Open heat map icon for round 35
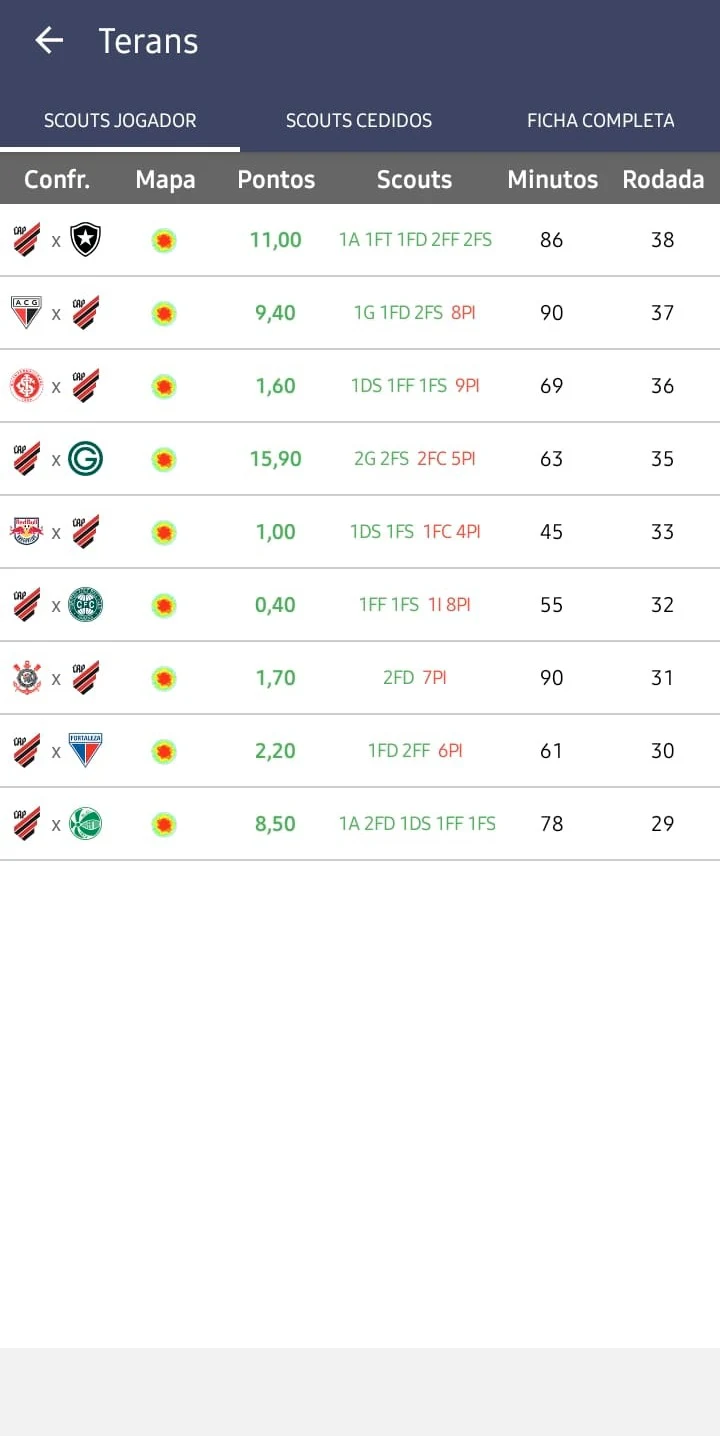This screenshot has height=1436, width=720. 164,459
